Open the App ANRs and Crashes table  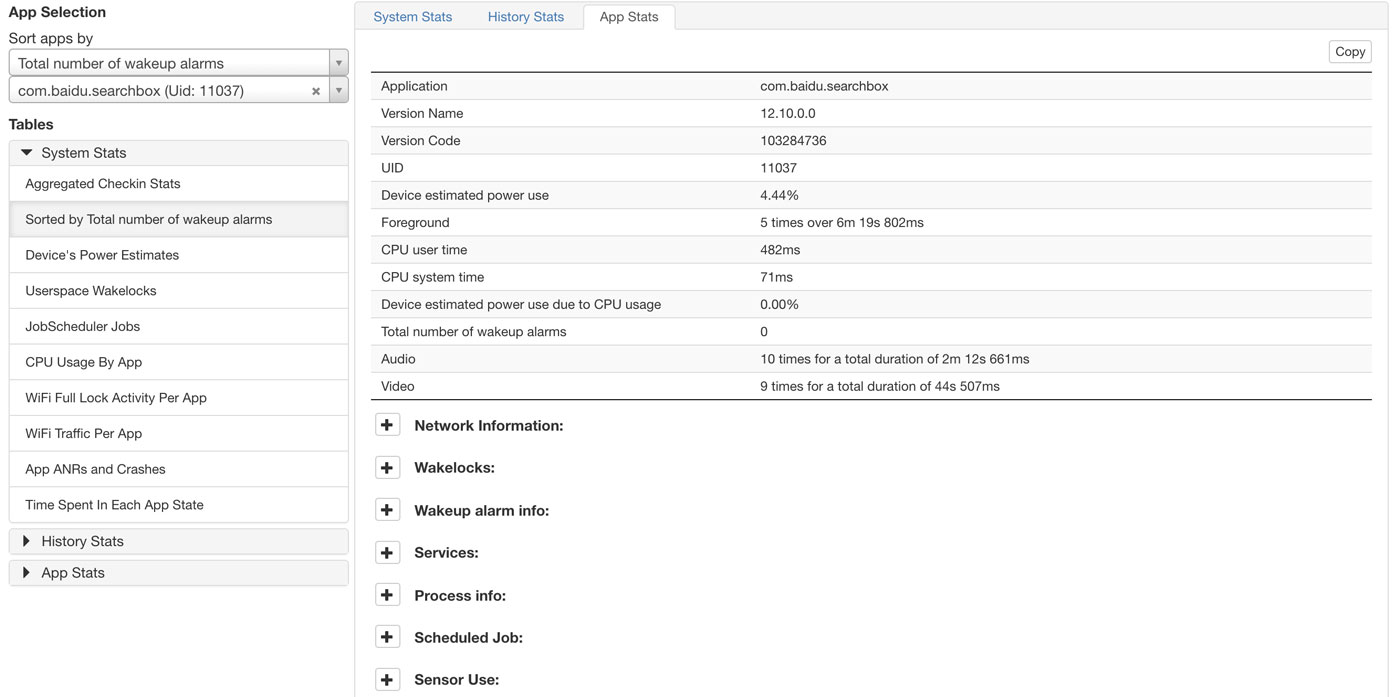94,468
